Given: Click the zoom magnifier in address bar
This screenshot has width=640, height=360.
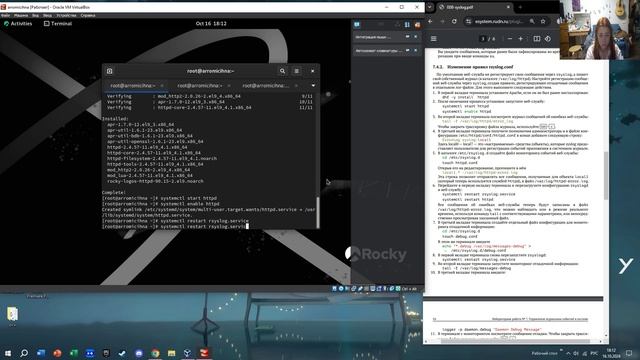Looking at the screenshot, I should [x=532, y=21].
